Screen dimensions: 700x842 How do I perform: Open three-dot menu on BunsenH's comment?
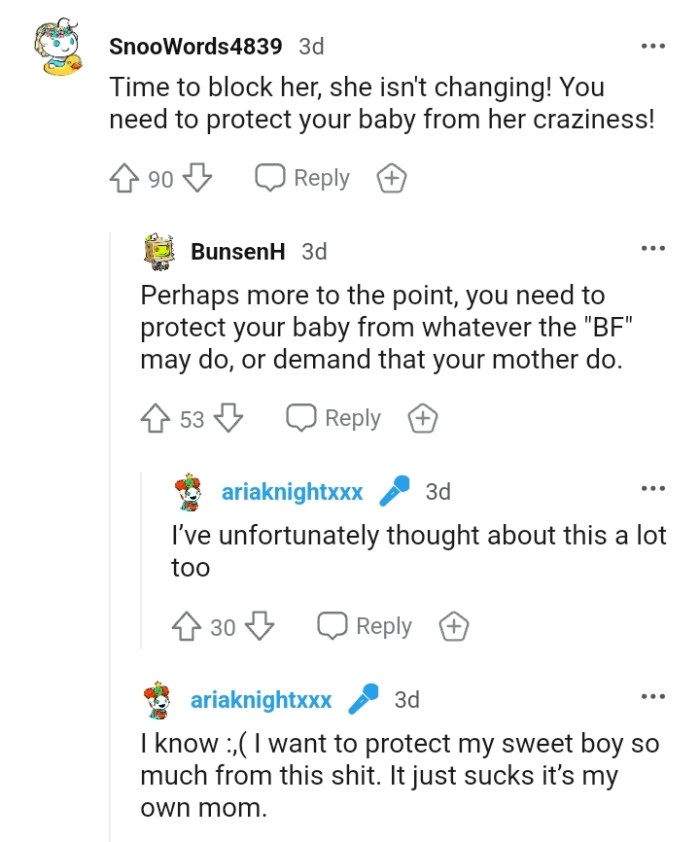pos(653,248)
